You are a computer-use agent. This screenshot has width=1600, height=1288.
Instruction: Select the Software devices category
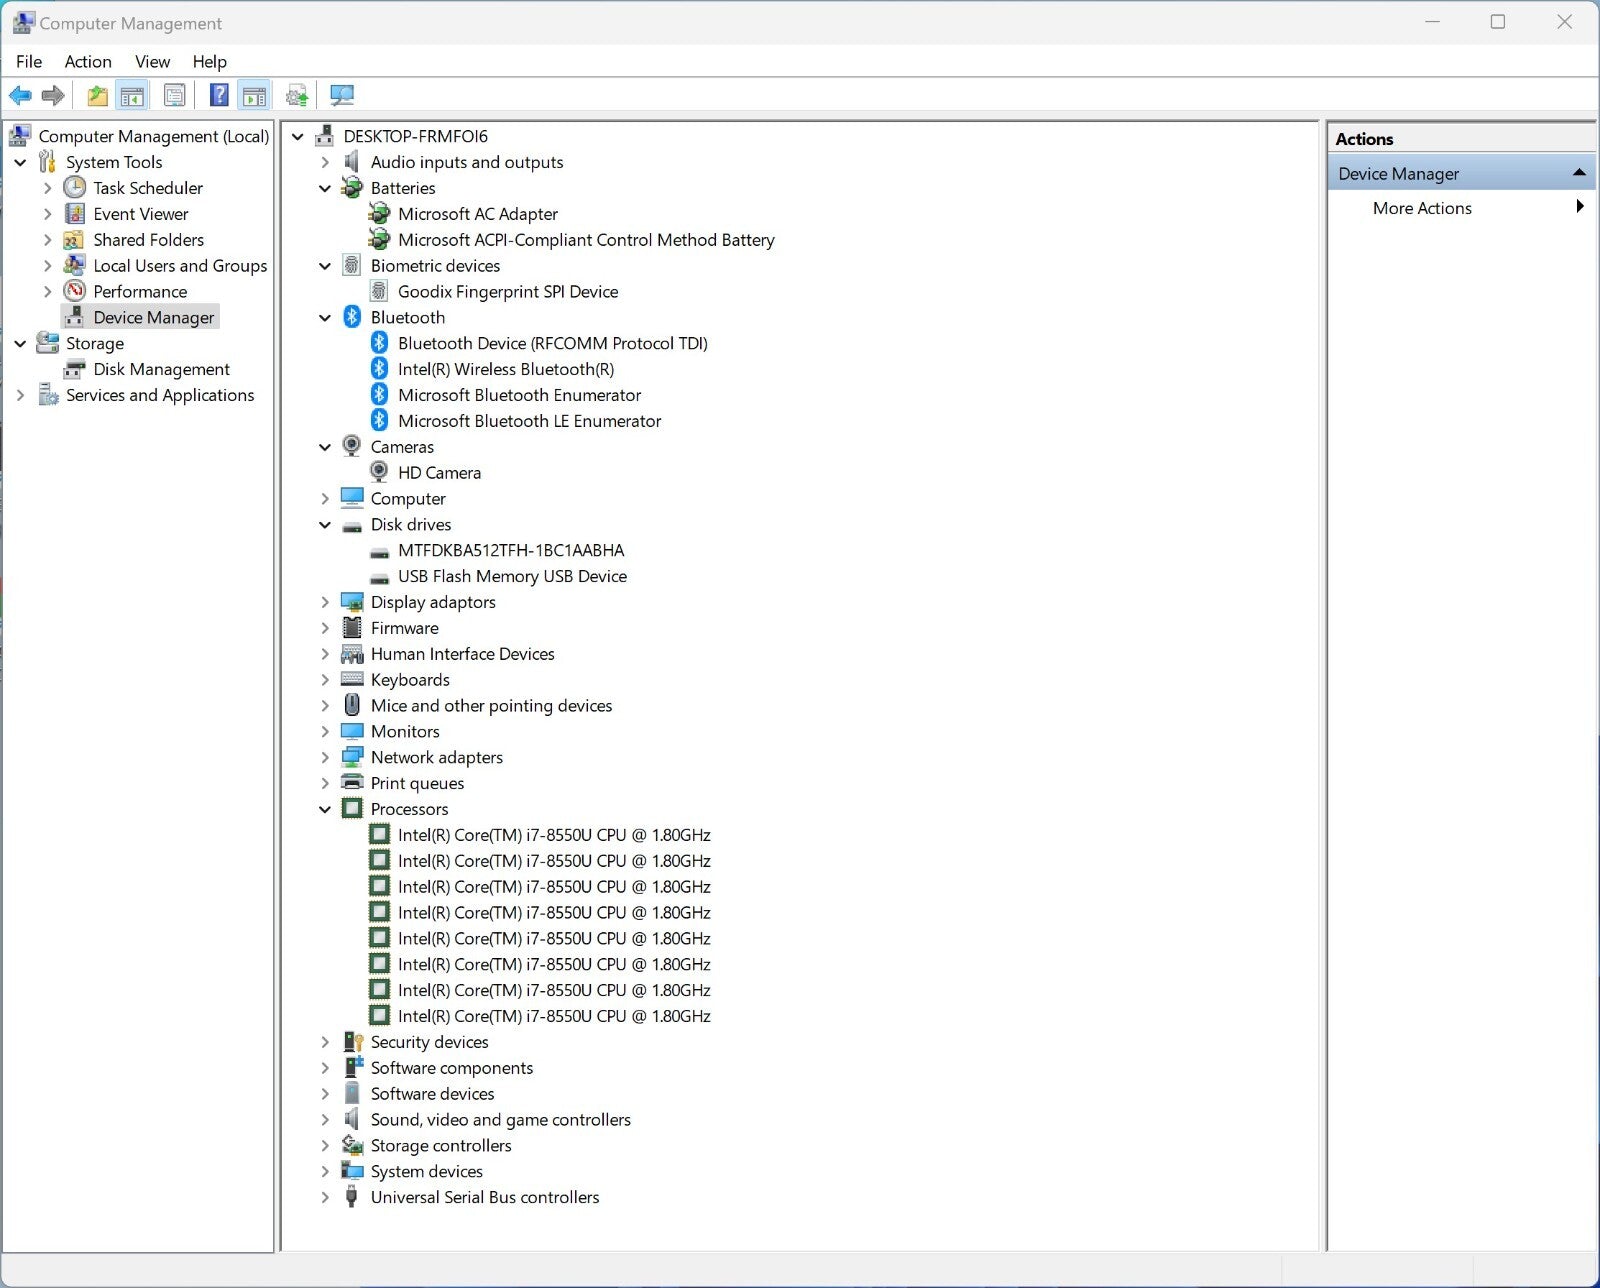pyautogui.click(x=432, y=1094)
